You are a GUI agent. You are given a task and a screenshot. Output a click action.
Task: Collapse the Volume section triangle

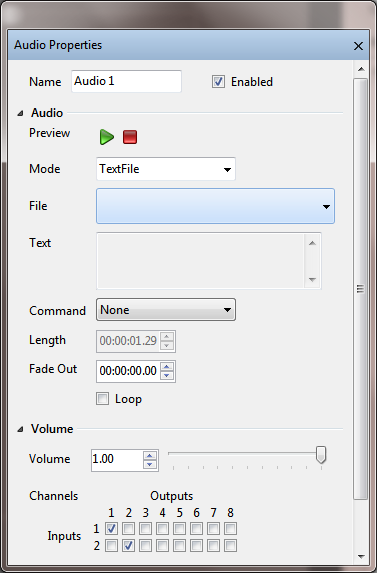click(x=20, y=429)
